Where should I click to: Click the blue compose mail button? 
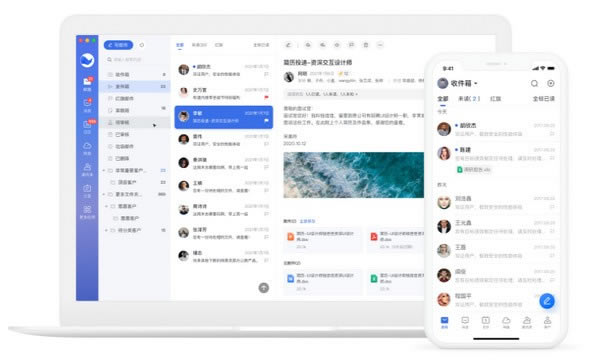pos(119,45)
